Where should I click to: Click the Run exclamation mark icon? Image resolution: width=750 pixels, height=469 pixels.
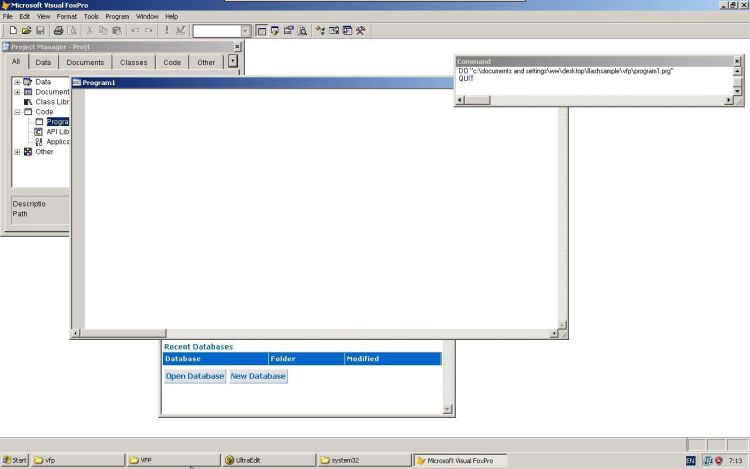pyautogui.click(x=166, y=31)
